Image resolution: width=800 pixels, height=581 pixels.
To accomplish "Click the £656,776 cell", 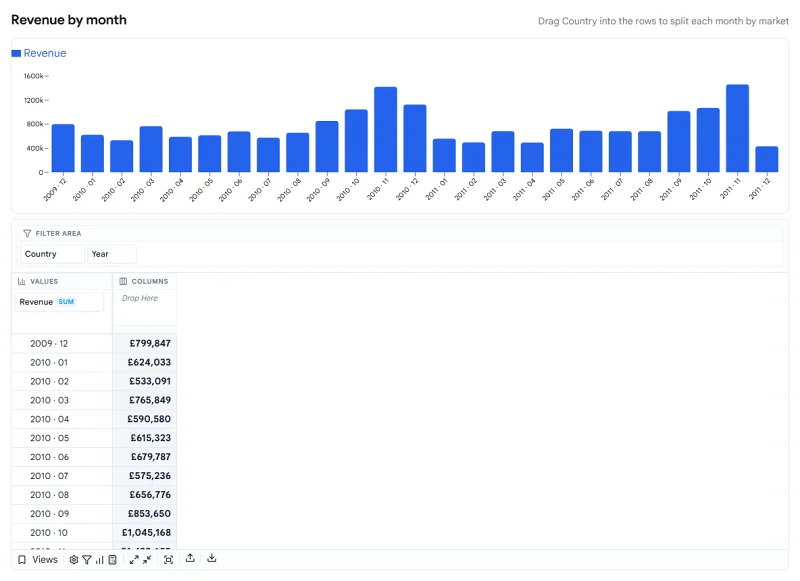I will [x=144, y=494].
